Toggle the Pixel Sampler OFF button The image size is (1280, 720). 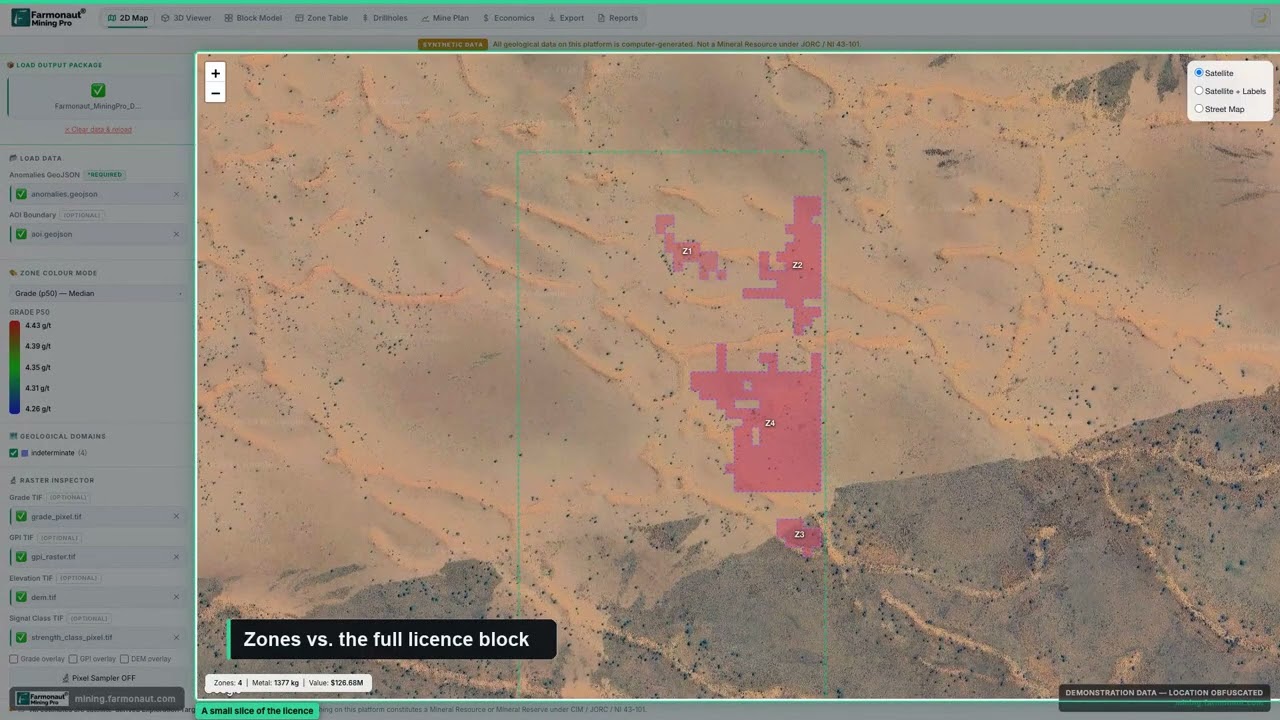(x=98, y=678)
